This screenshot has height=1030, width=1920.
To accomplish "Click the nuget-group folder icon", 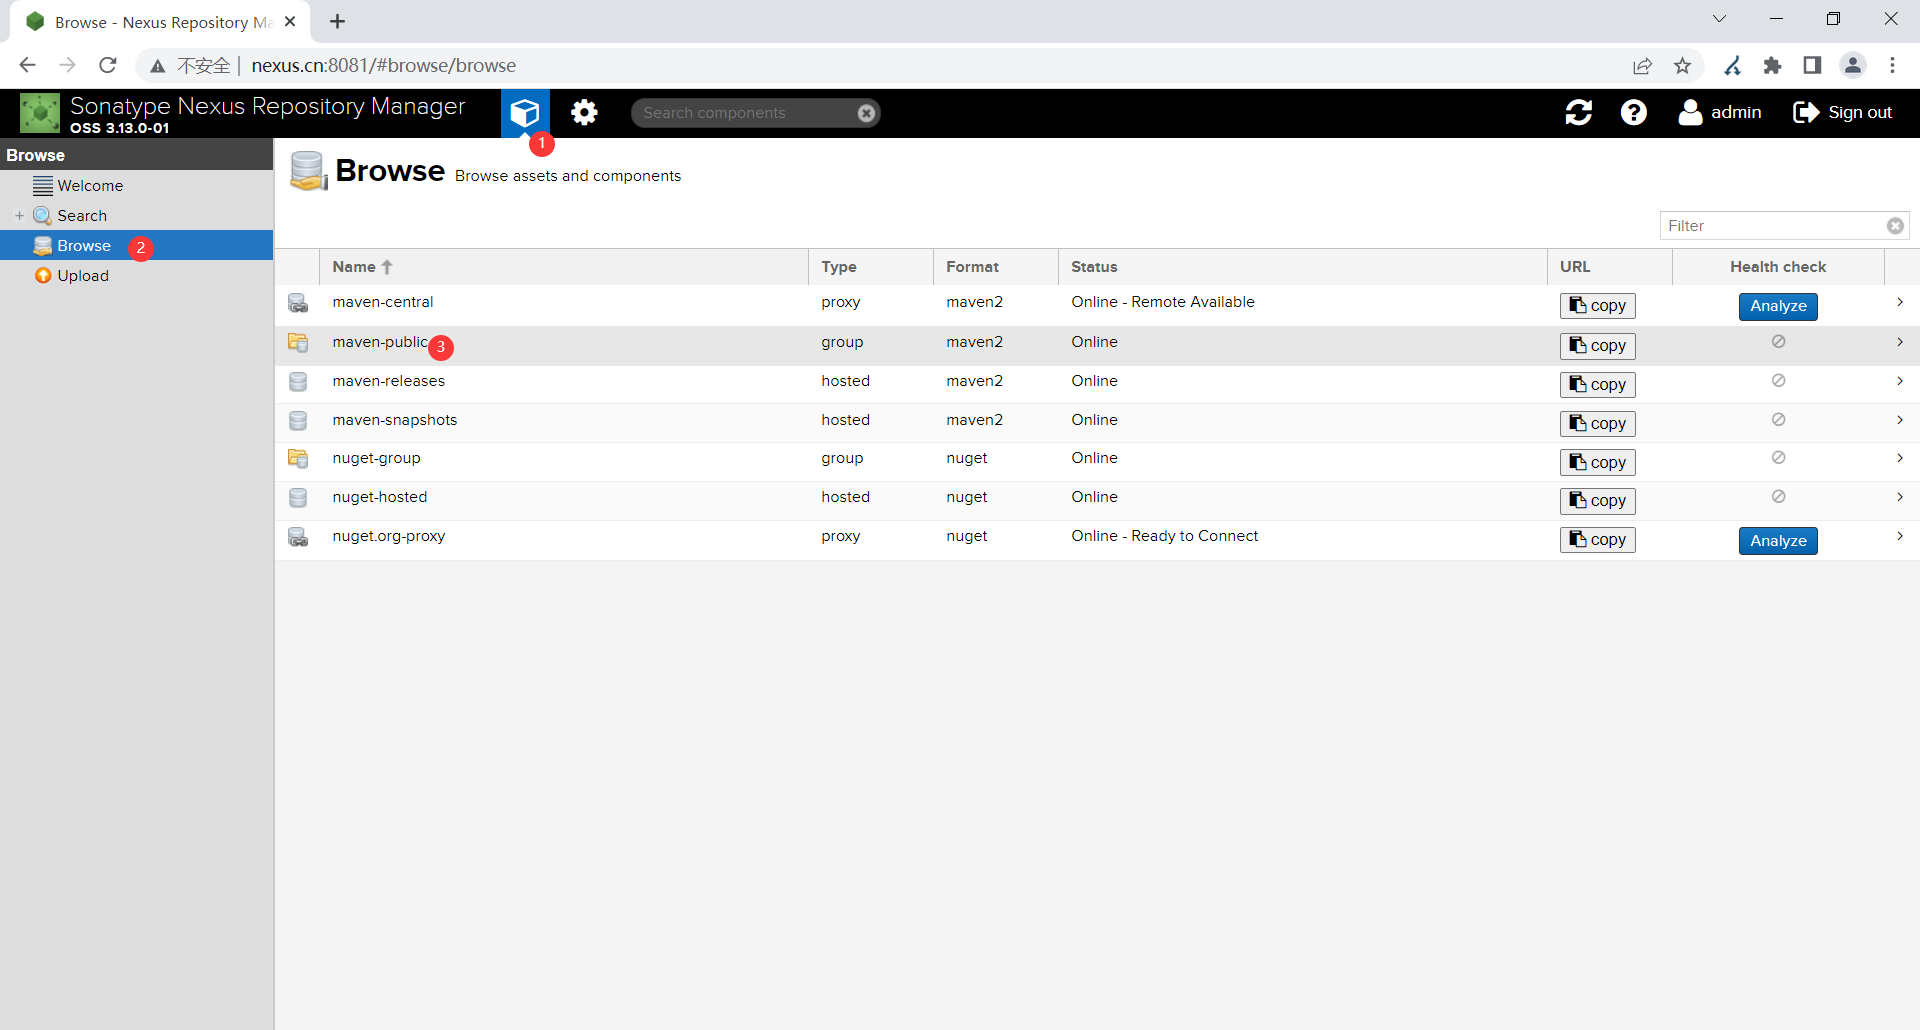I will 298,459.
